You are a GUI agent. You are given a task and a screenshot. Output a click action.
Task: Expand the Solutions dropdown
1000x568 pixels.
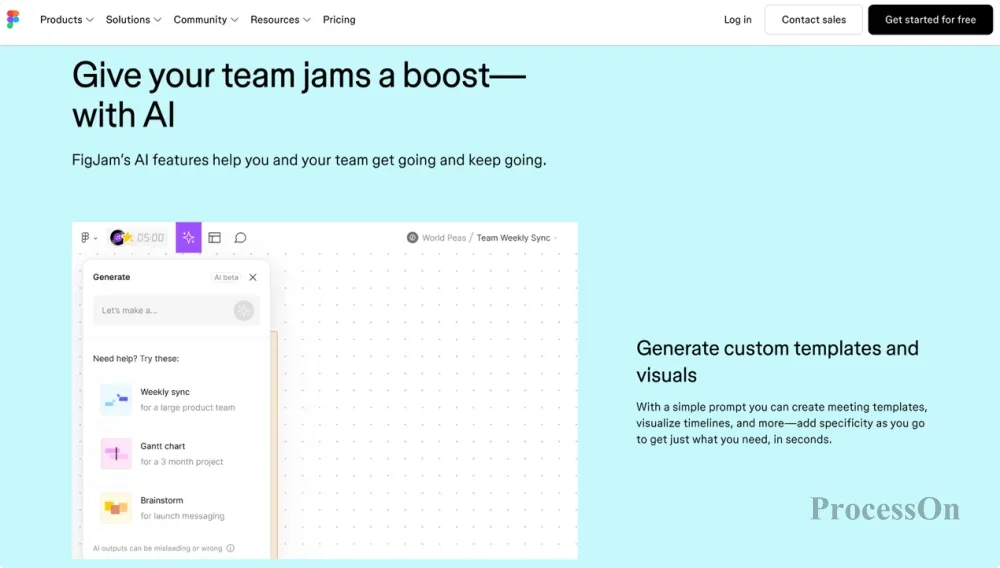pos(133,20)
